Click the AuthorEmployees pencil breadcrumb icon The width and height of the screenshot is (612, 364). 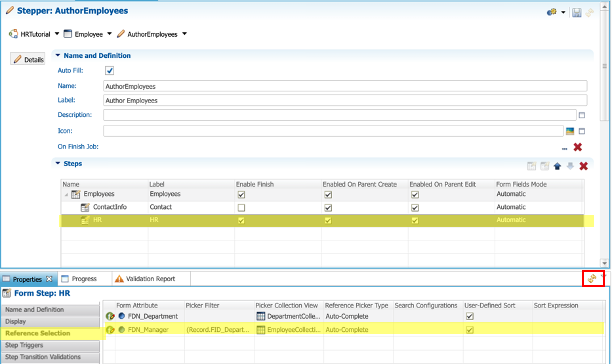coord(121,34)
